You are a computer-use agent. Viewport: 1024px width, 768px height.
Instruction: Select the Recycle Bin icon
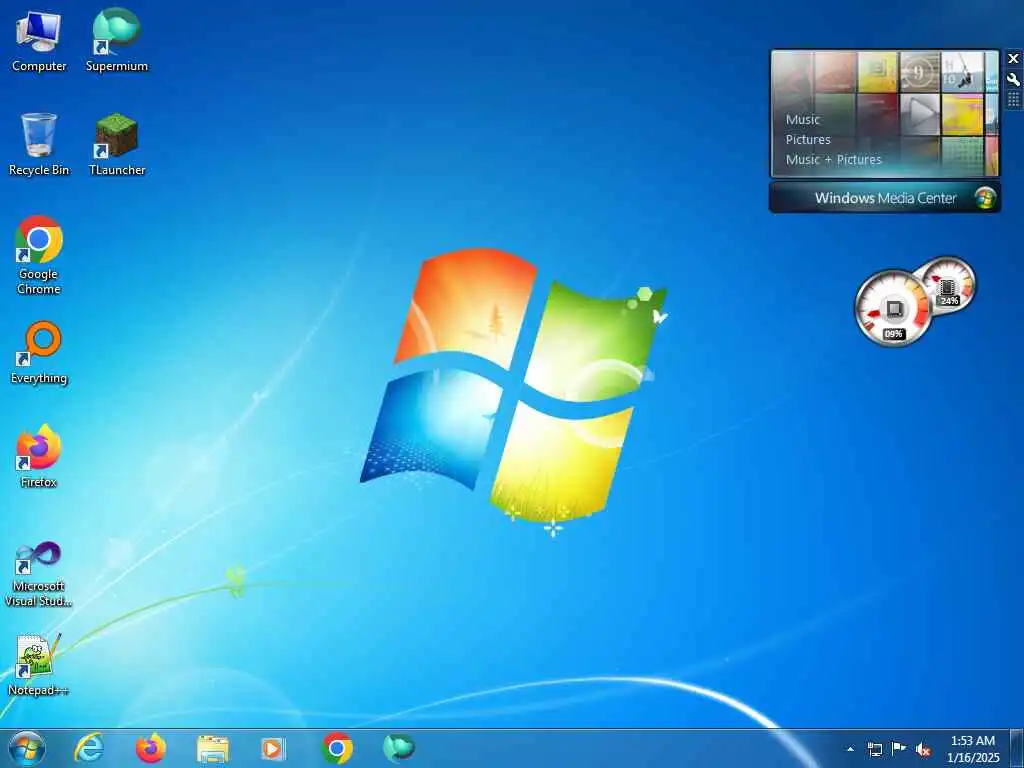pos(39,145)
